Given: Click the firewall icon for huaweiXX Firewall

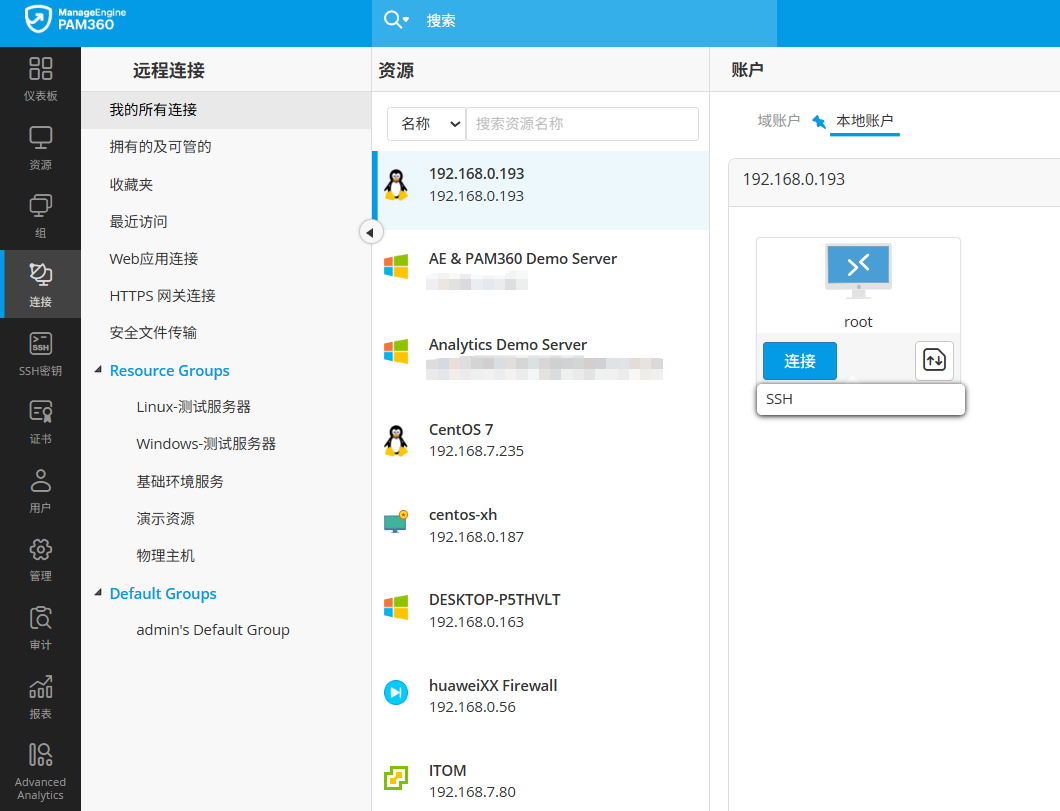Looking at the screenshot, I should tap(396, 693).
